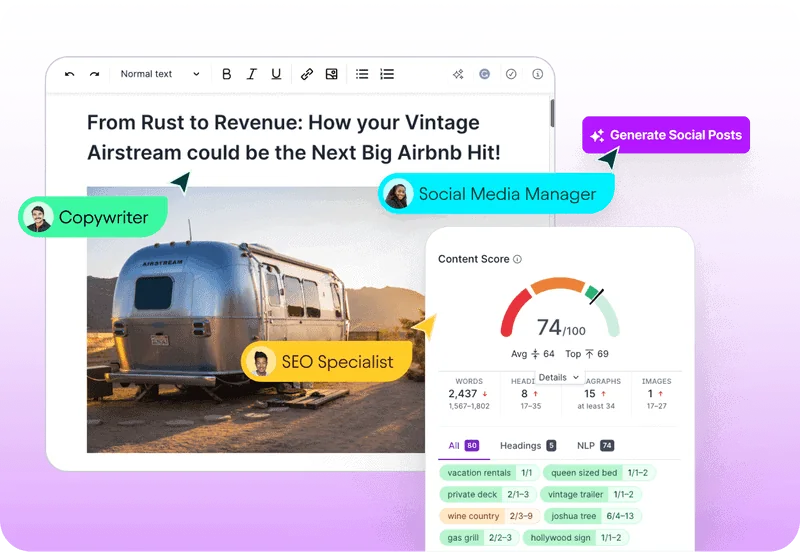Click the editor vertical scrollbar
Screen dimensions: 800x552
click(552, 113)
